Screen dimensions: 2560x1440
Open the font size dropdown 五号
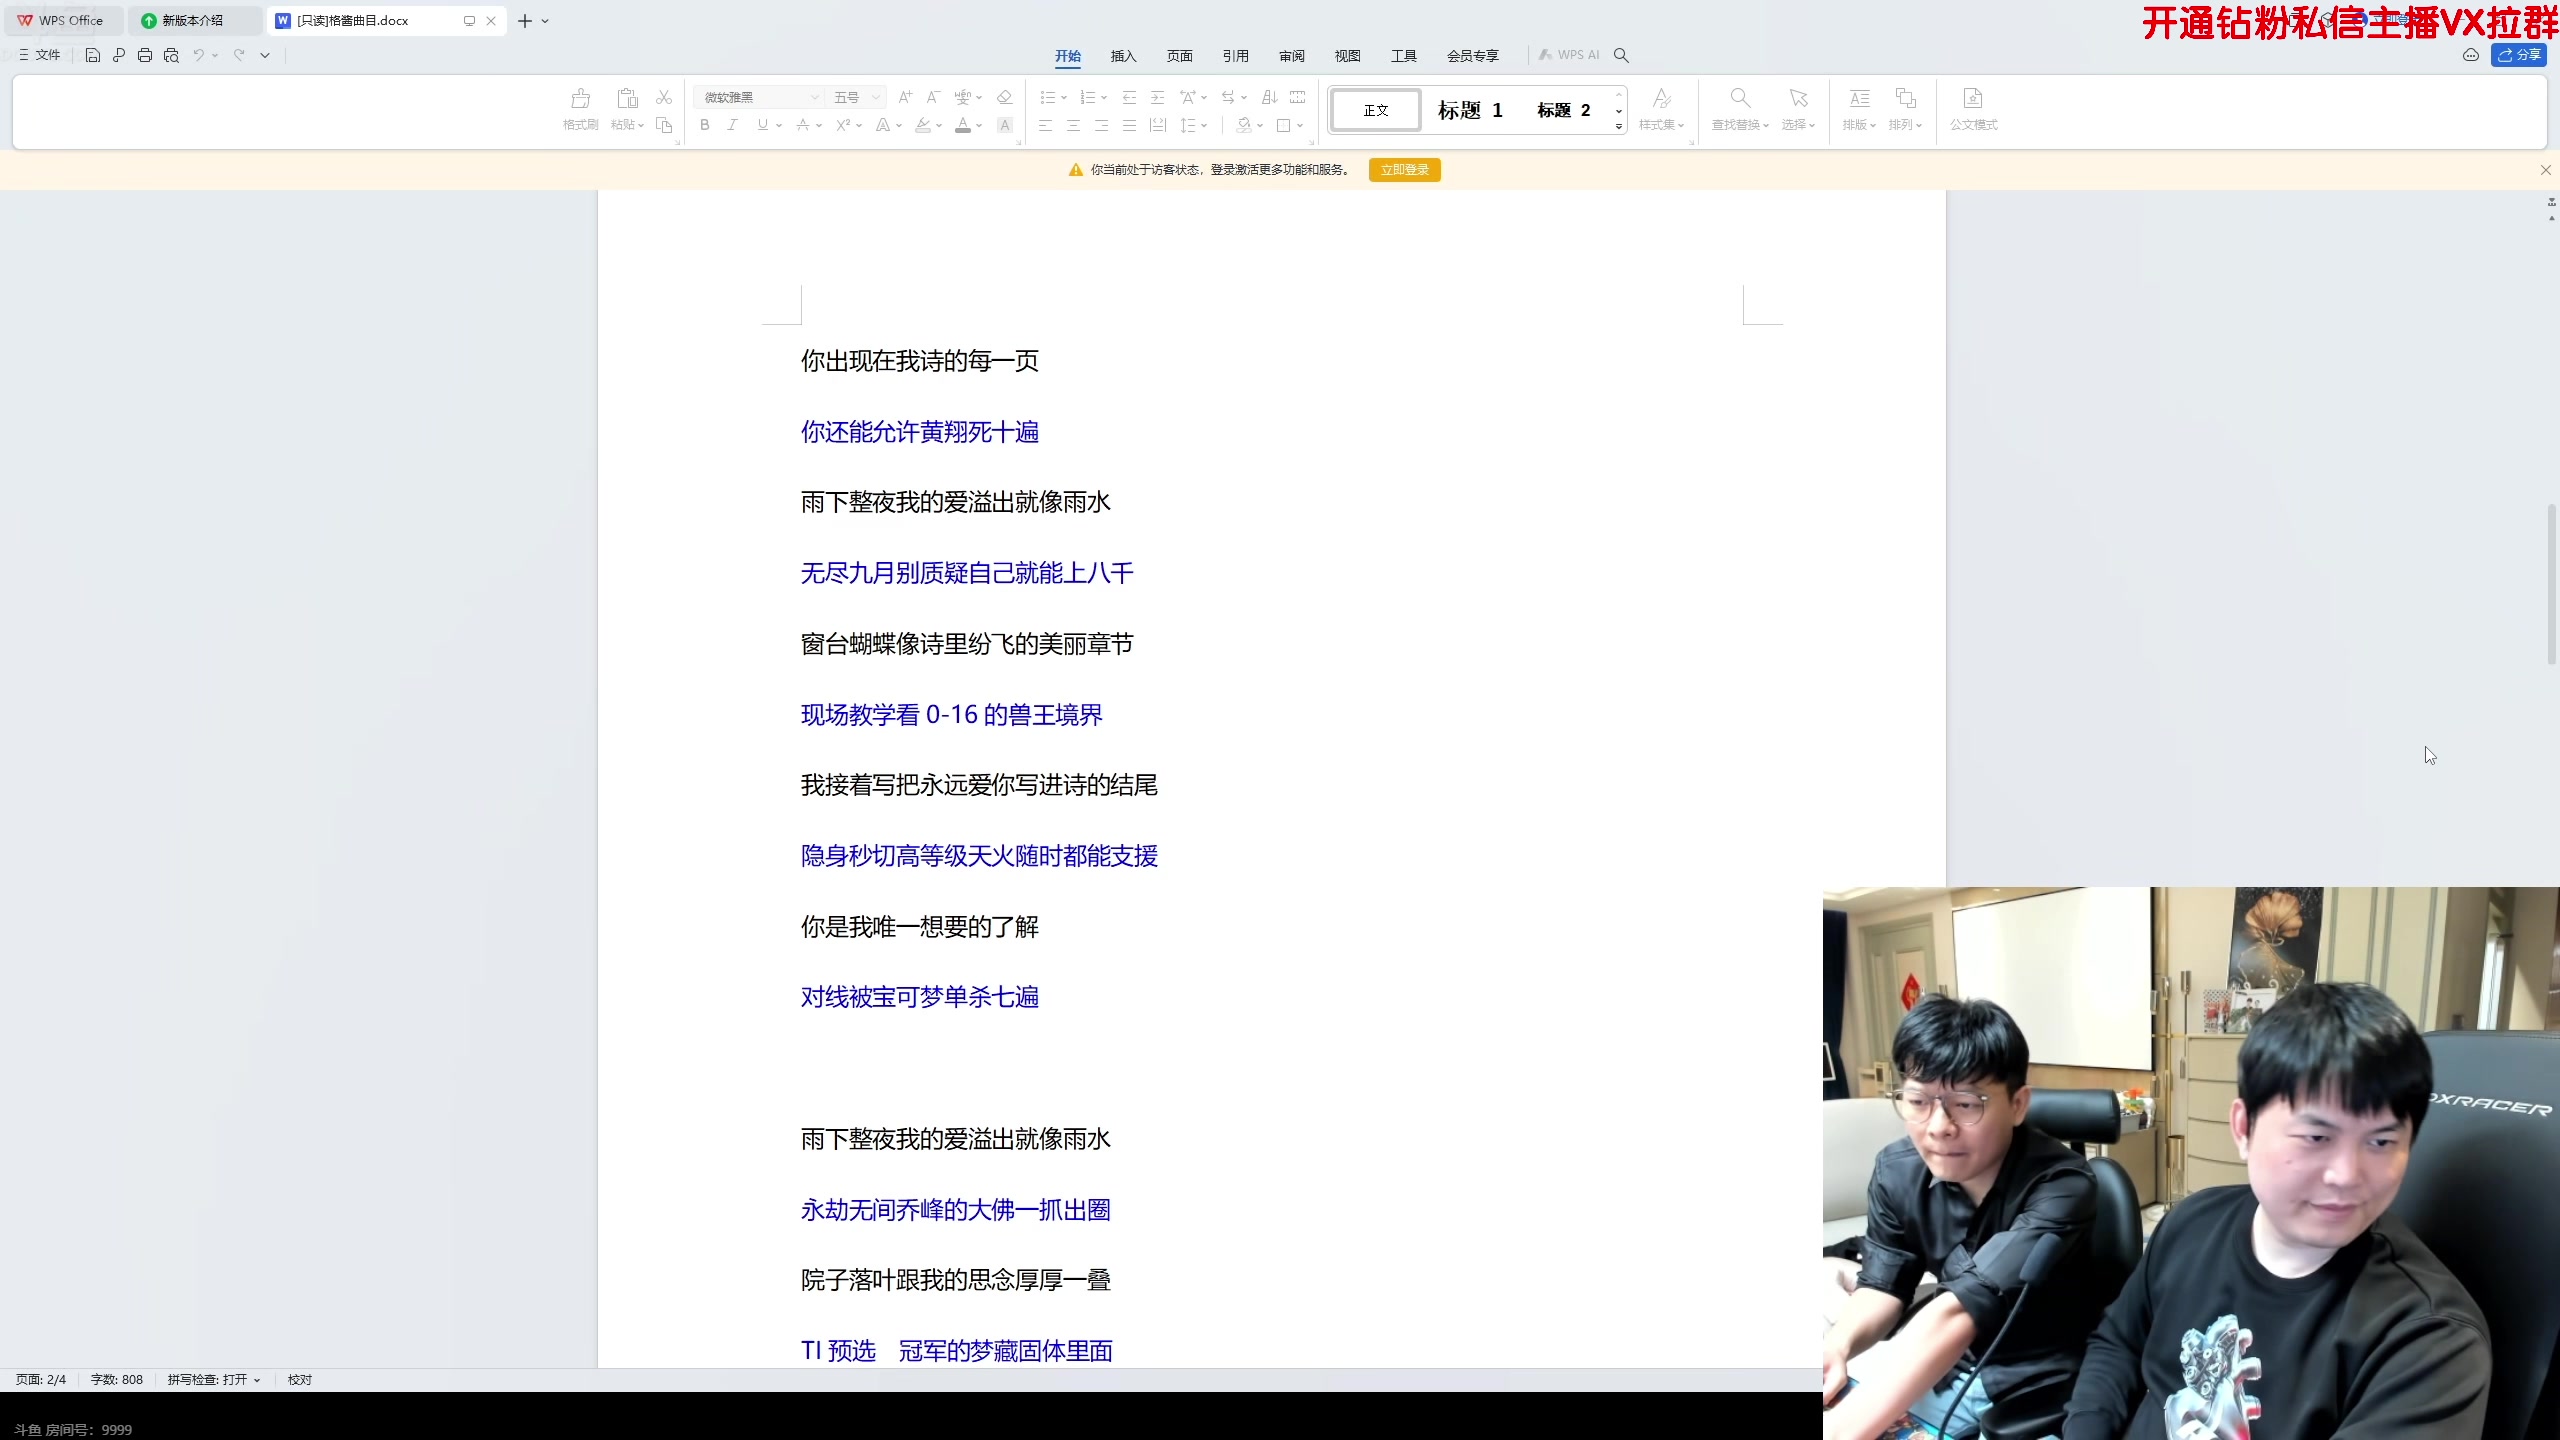coord(876,97)
